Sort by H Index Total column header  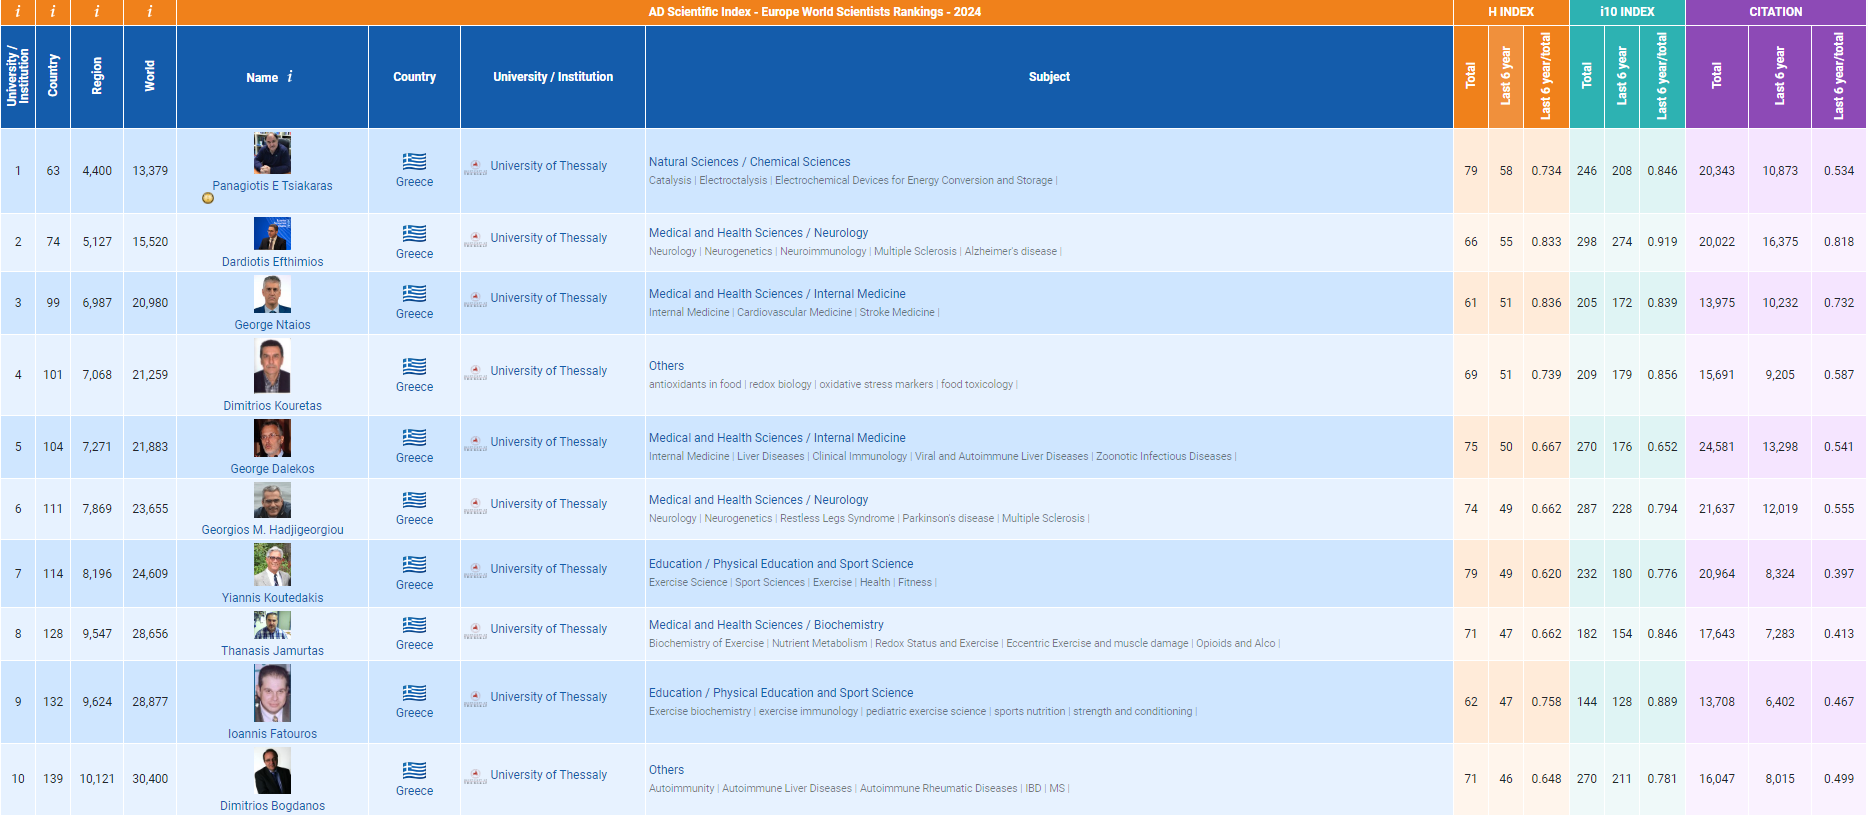point(1470,76)
